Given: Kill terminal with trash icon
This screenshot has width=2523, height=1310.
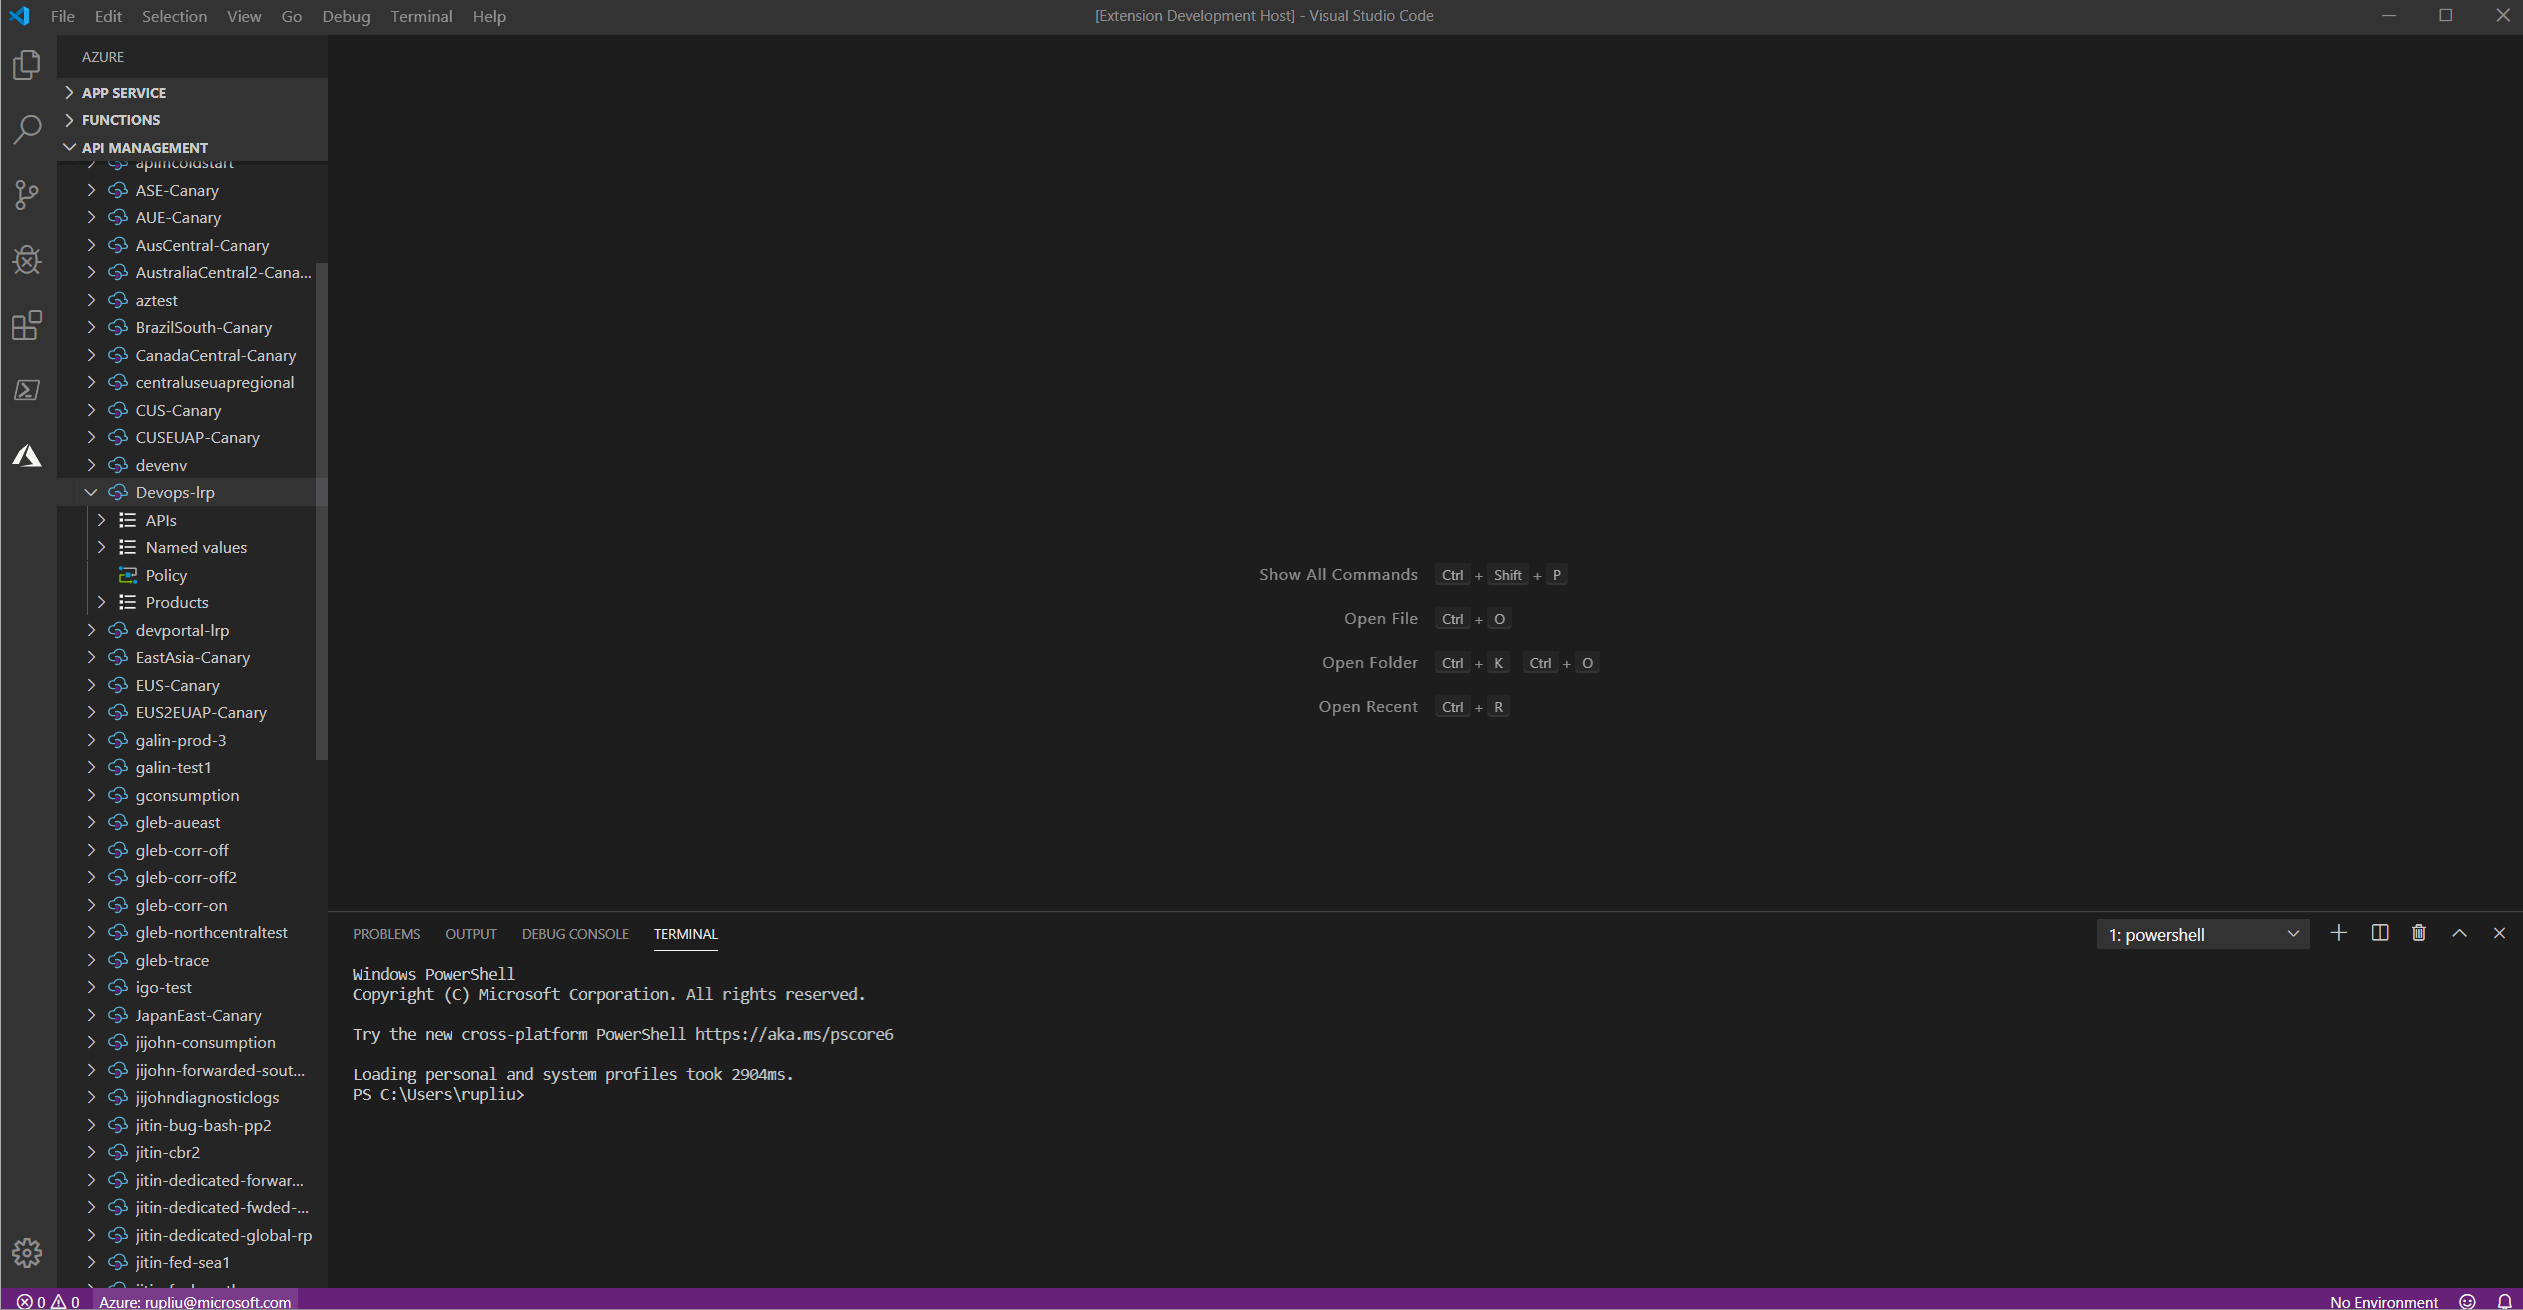Looking at the screenshot, I should (x=2418, y=933).
